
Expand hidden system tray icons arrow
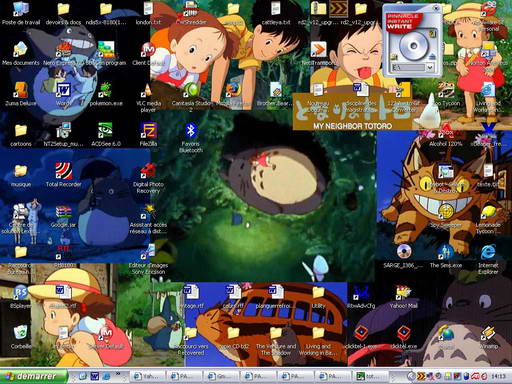tap(411, 376)
